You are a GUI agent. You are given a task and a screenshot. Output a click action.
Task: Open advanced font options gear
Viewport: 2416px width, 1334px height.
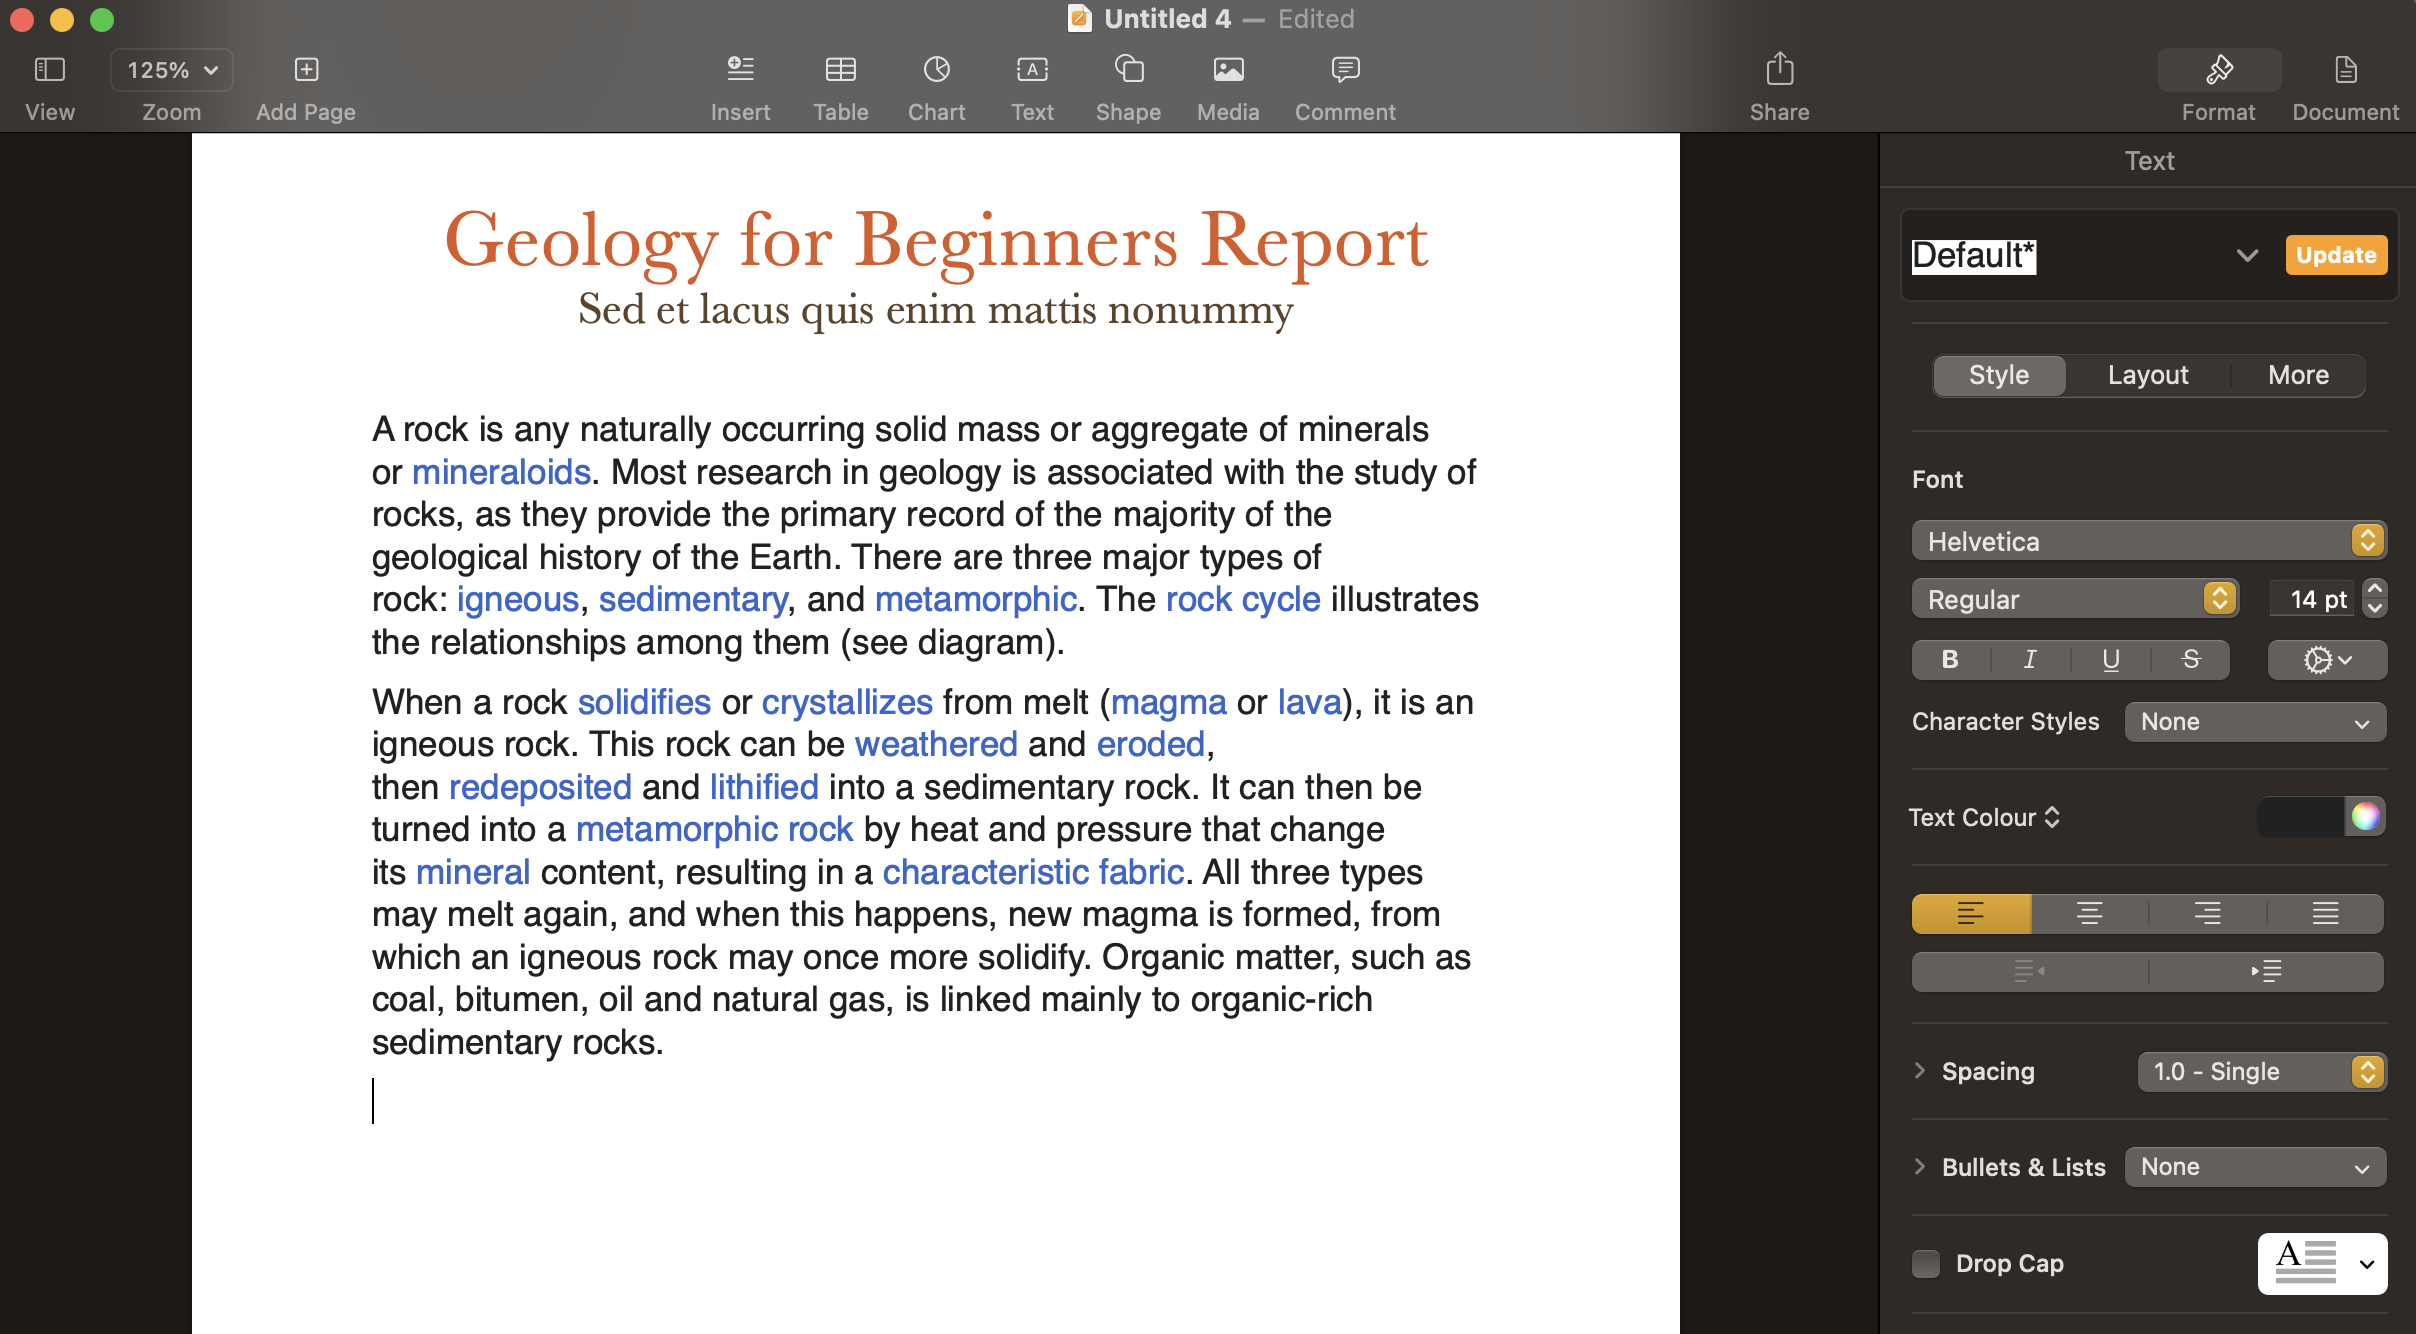[2327, 660]
